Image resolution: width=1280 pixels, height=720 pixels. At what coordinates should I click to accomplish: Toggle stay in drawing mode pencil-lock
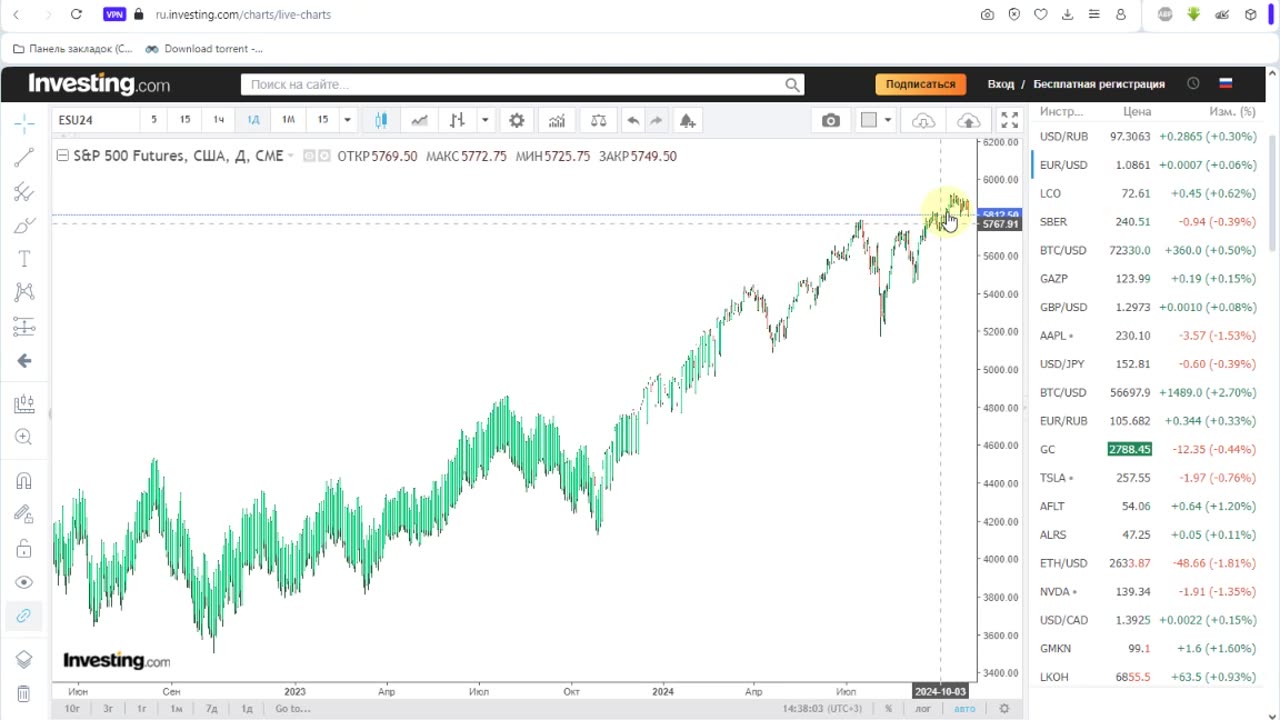click(24, 514)
